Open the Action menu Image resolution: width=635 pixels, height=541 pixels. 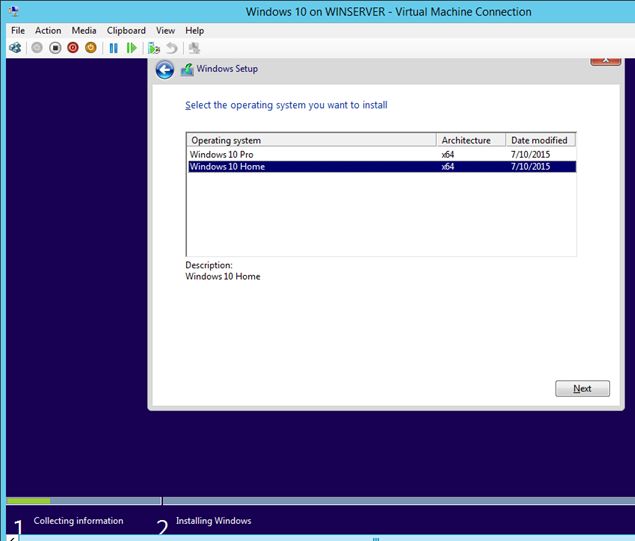coord(48,31)
